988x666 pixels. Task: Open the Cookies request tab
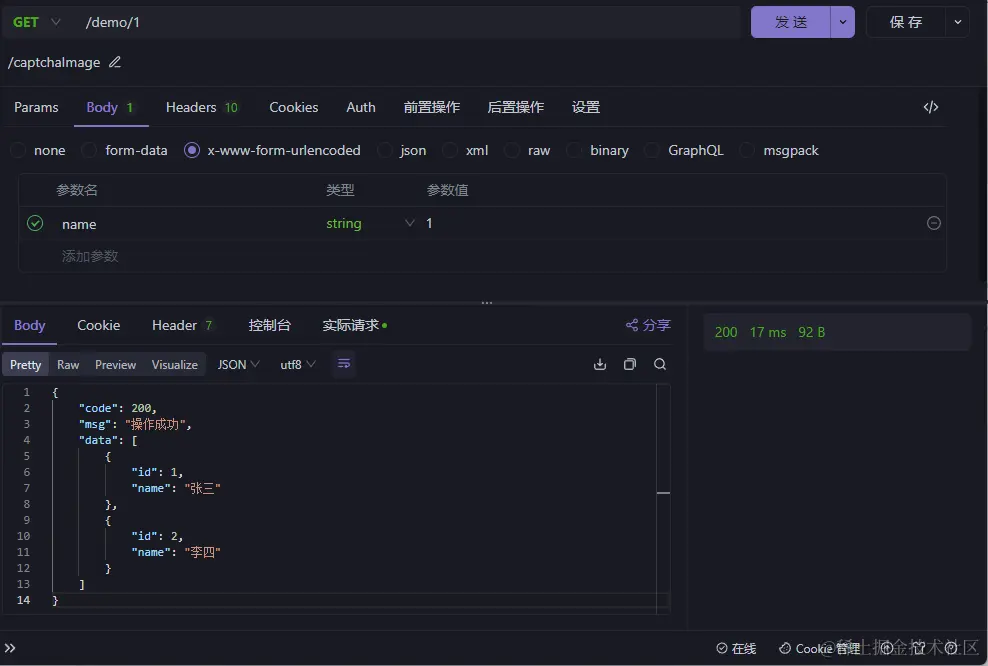pos(294,107)
